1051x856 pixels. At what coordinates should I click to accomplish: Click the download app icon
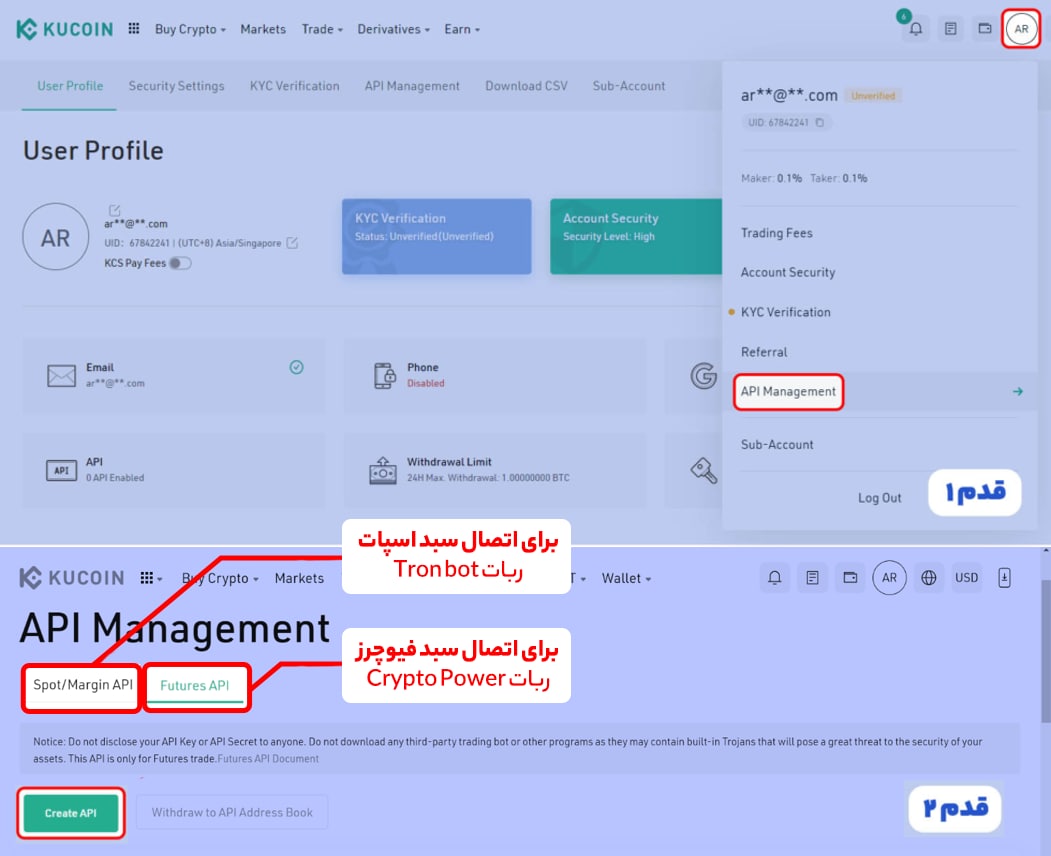tap(1004, 577)
